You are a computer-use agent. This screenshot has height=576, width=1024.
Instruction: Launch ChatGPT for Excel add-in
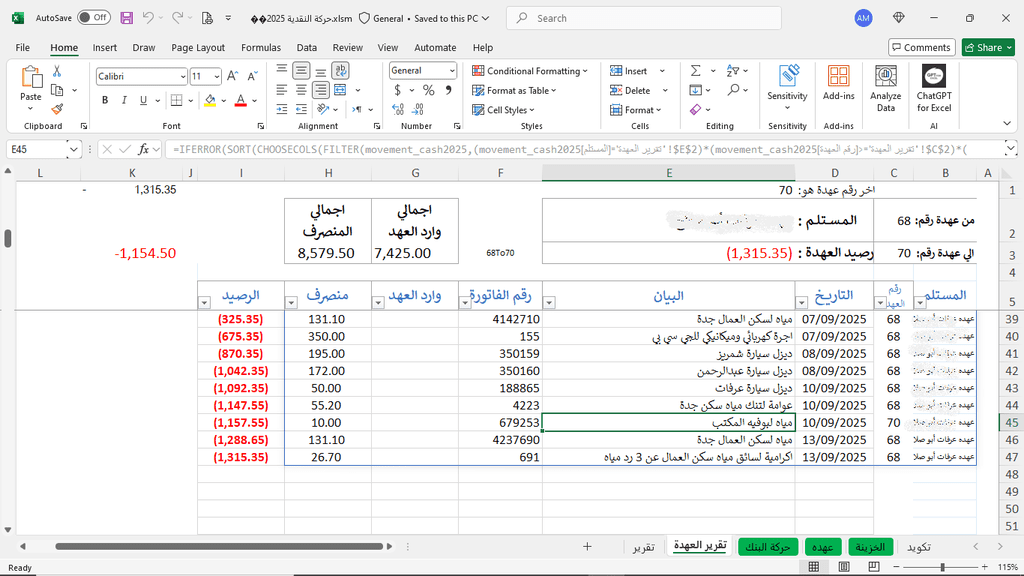pos(934,89)
